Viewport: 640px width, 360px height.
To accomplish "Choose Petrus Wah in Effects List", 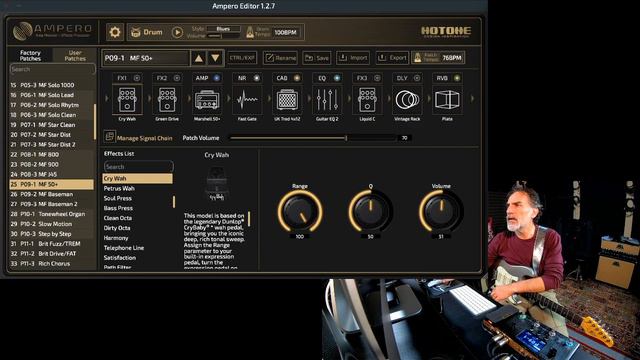I will click(137, 188).
